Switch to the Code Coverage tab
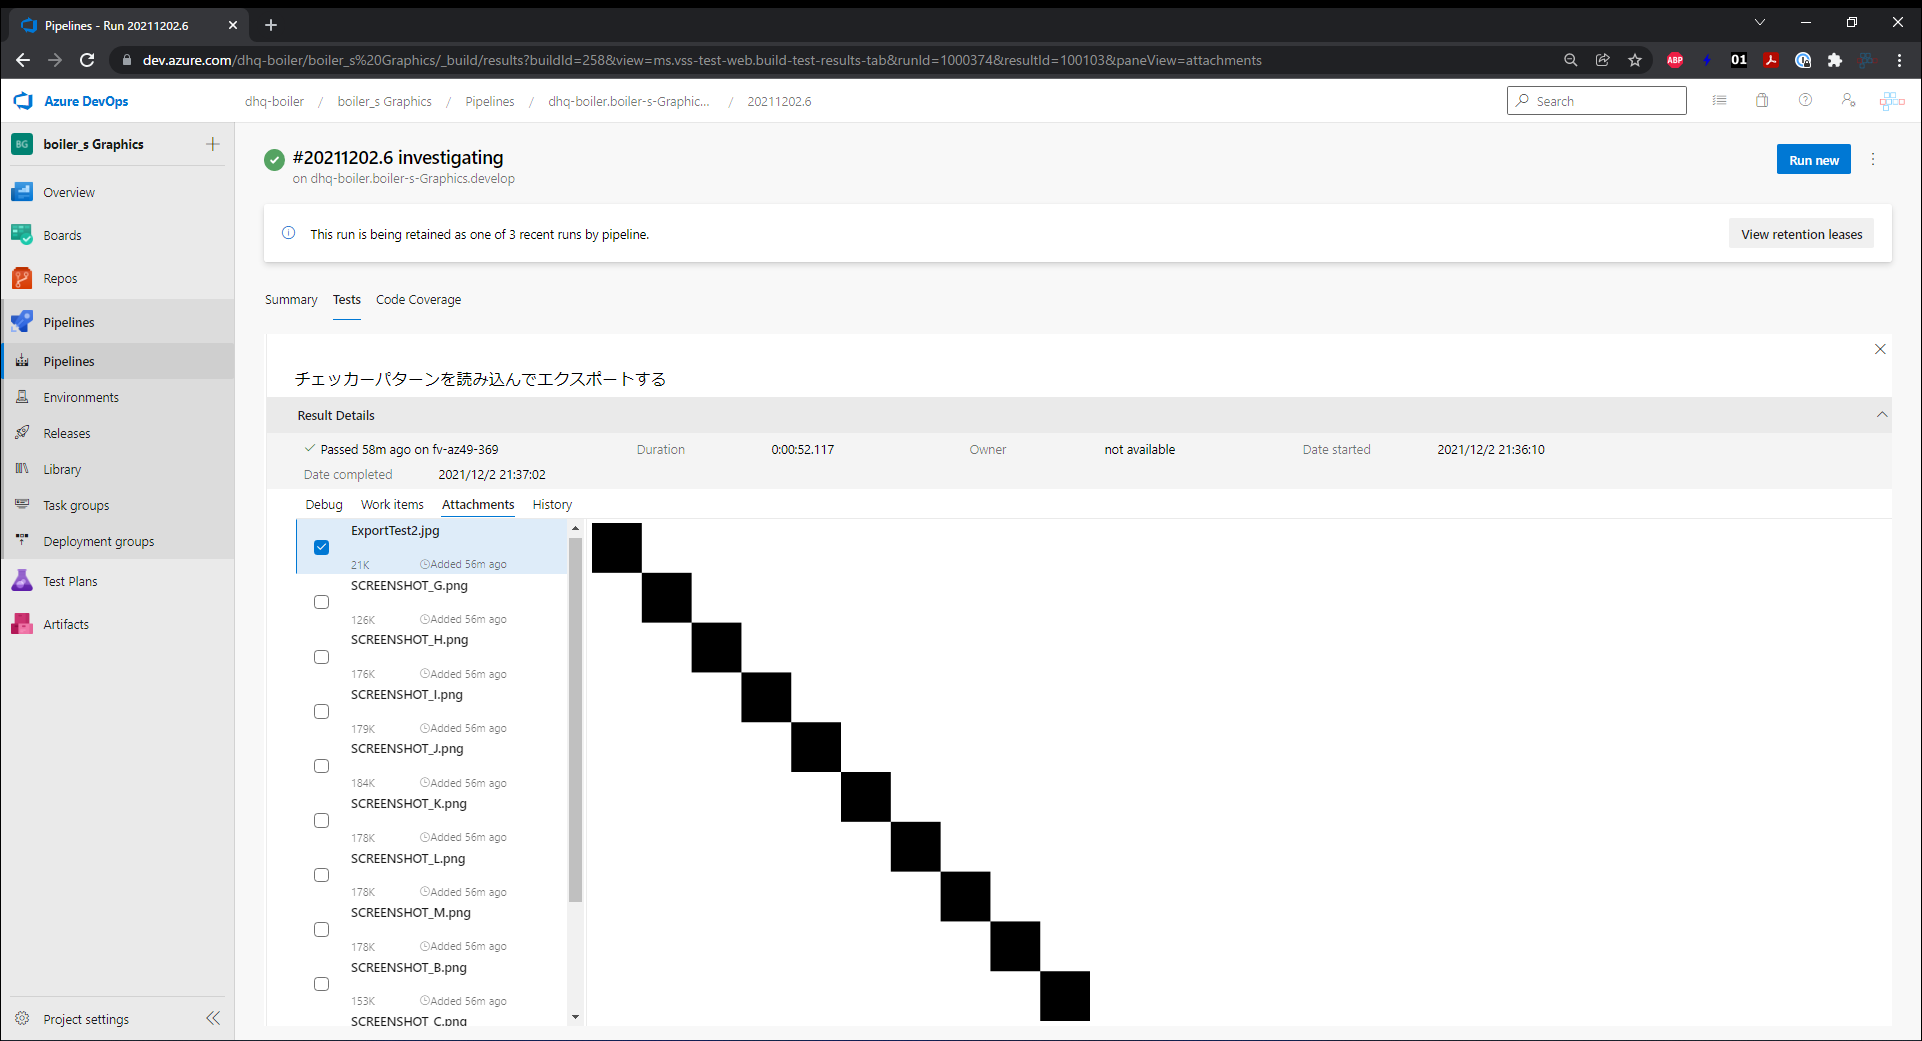The image size is (1922, 1041). pyautogui.click(x=418, y=299)
